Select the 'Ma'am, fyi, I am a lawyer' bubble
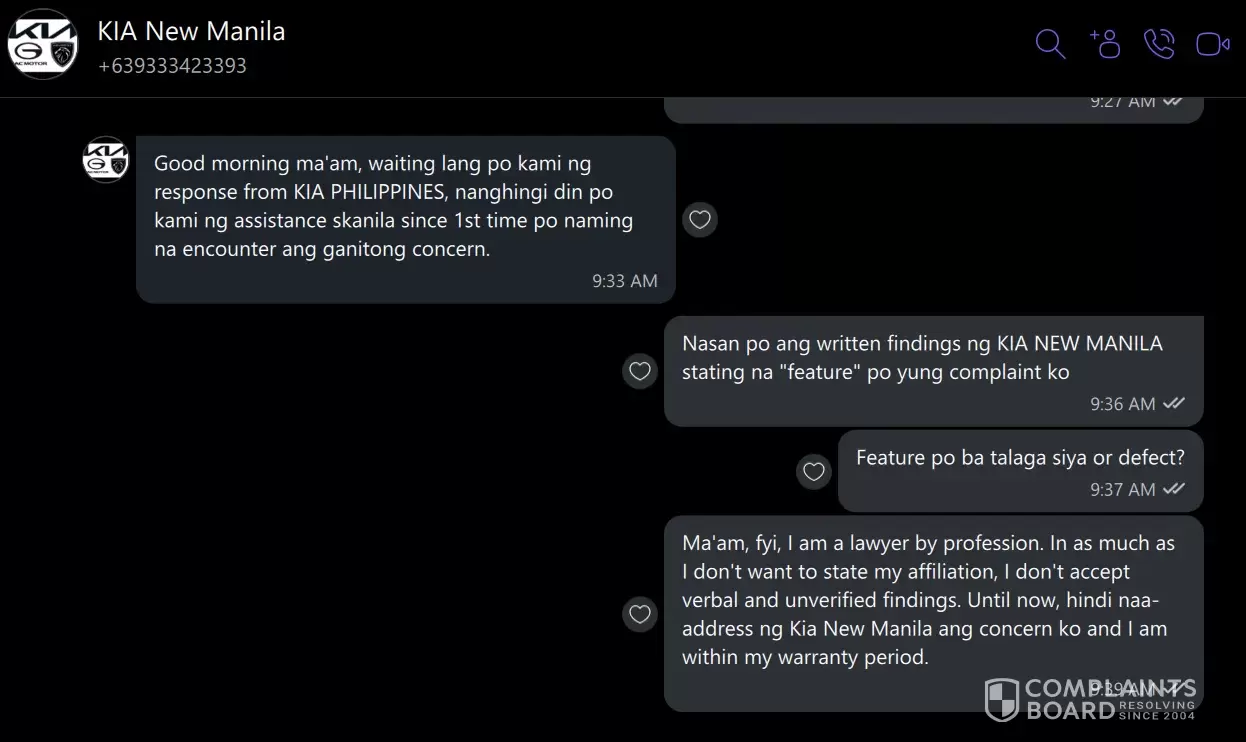1246x742 pixels. pos(933,613)
